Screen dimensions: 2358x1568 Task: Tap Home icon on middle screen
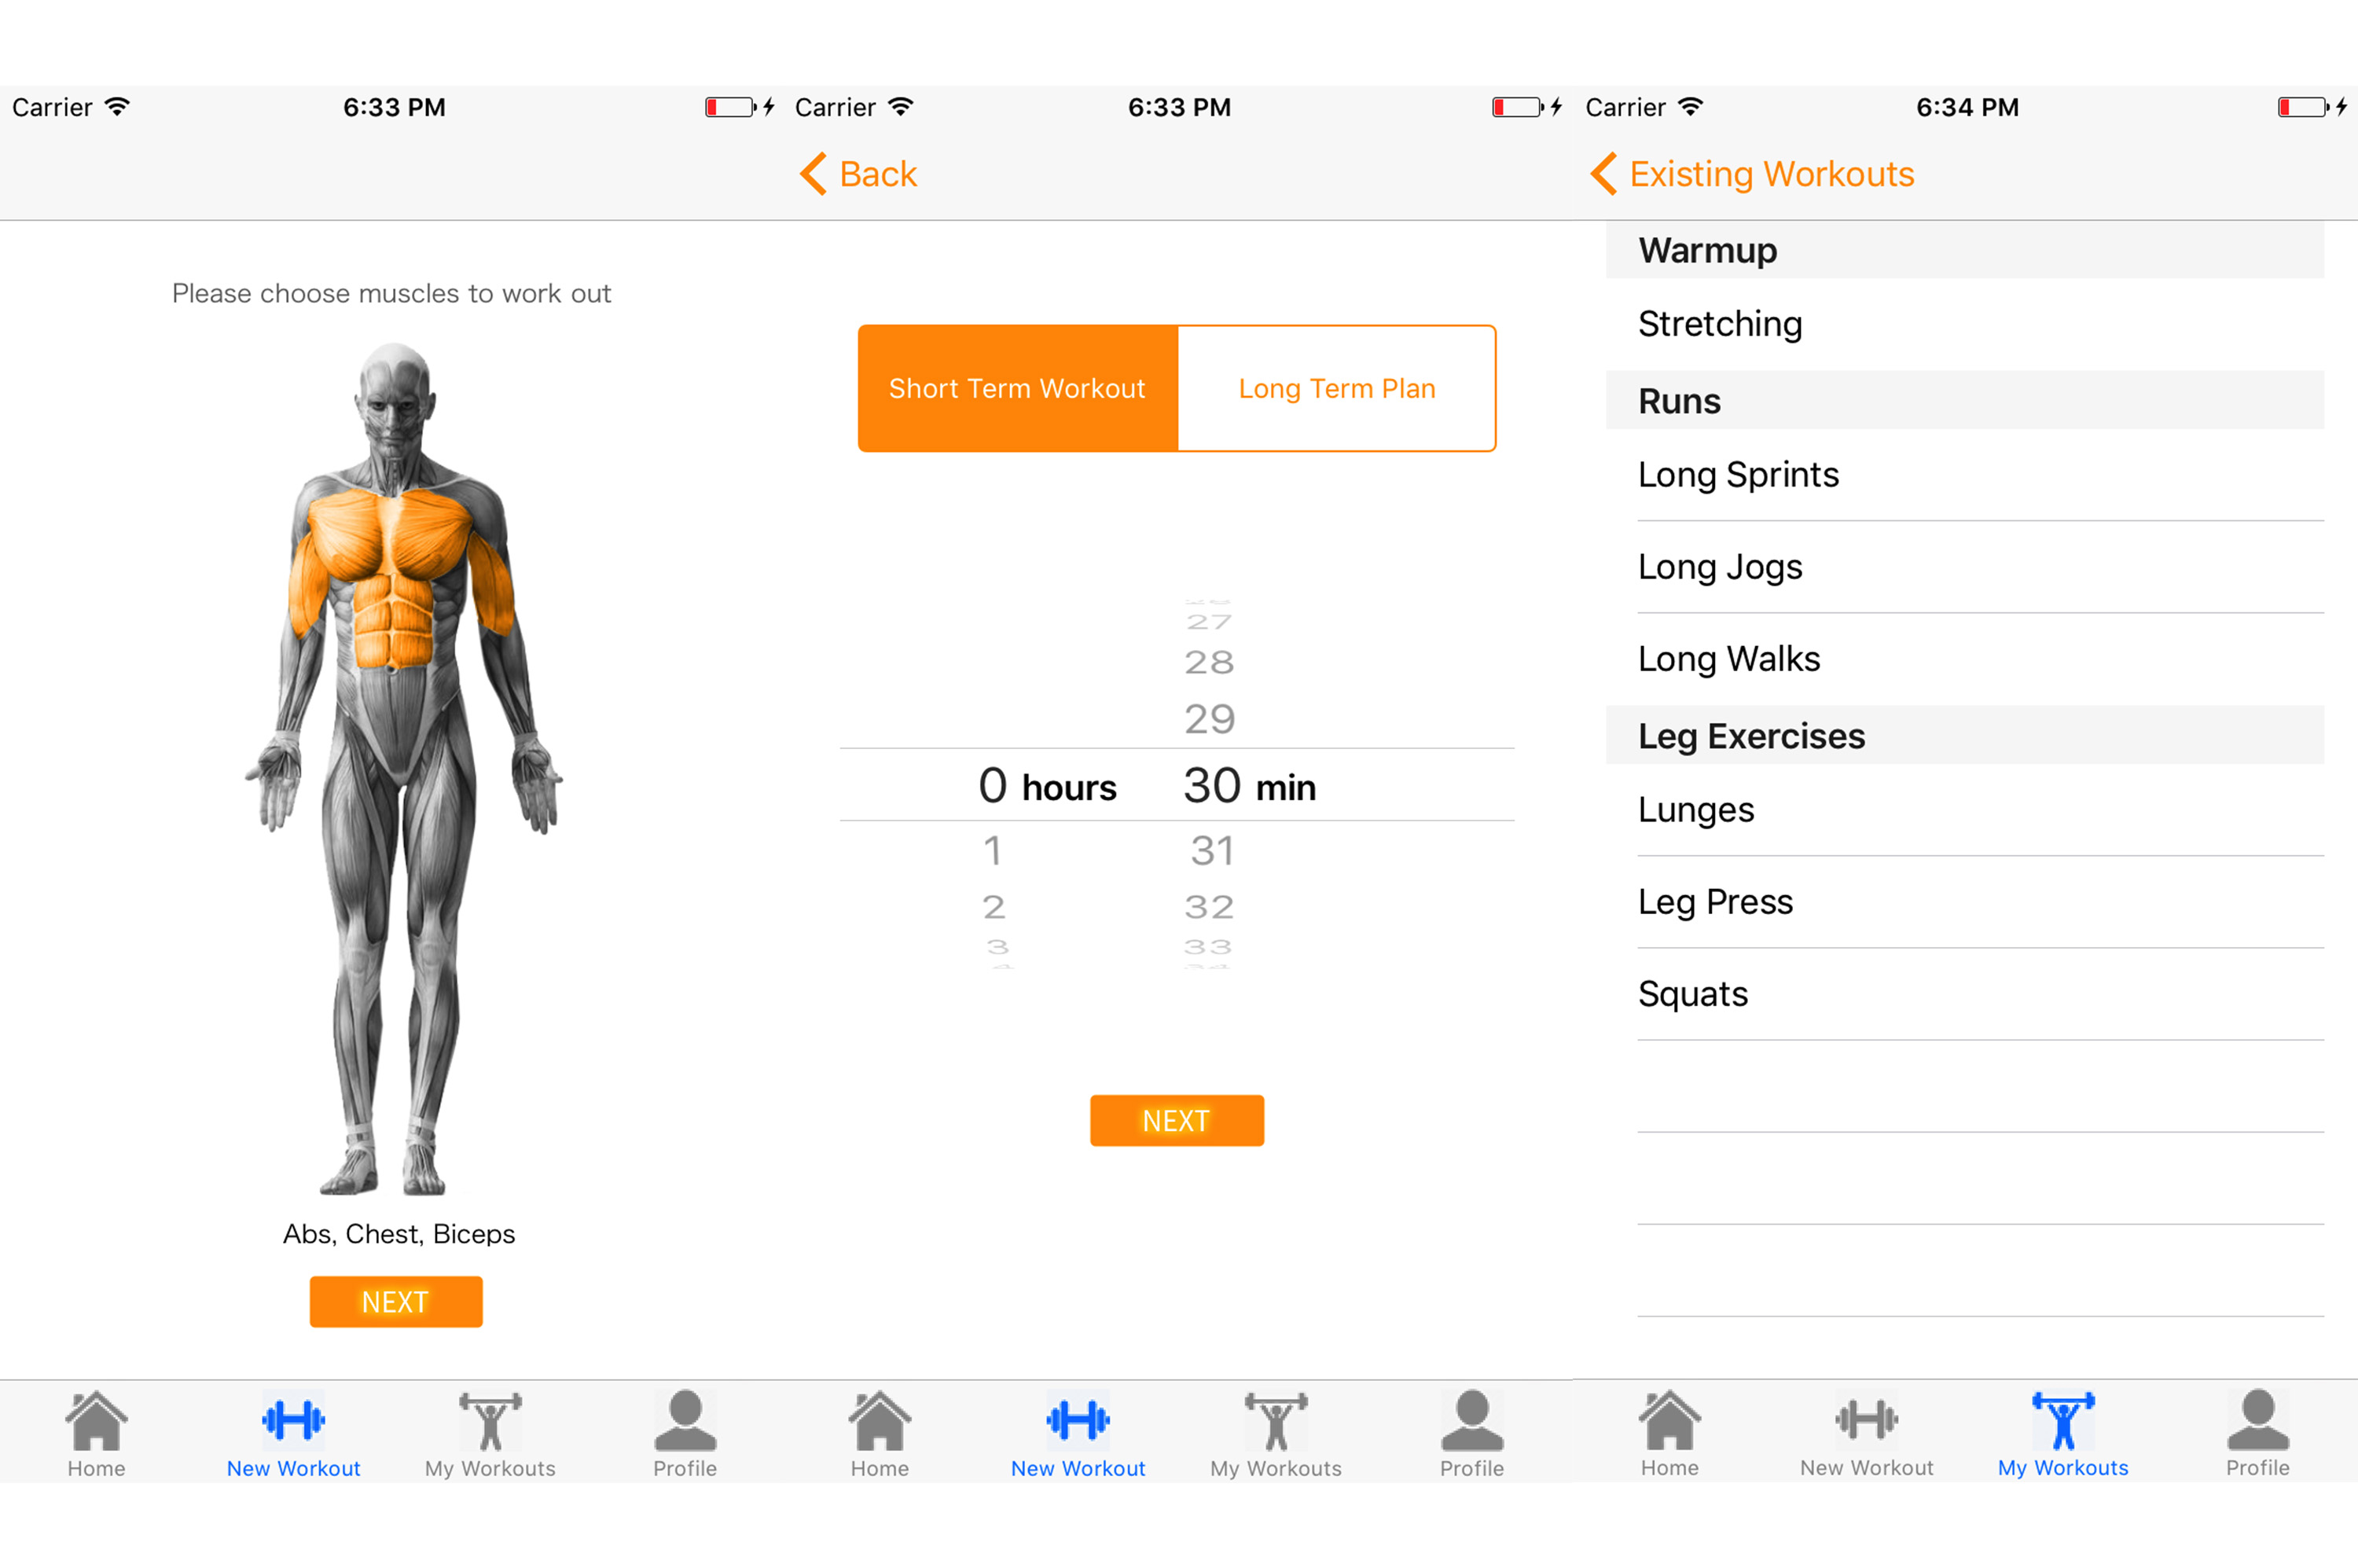(880, 1420)
